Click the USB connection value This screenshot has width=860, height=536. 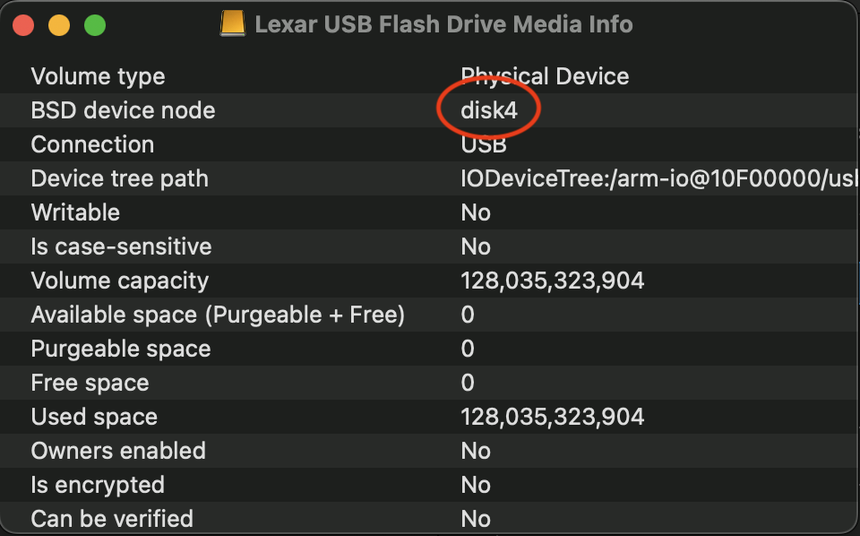pyautogui.click(x=484, y=144)
